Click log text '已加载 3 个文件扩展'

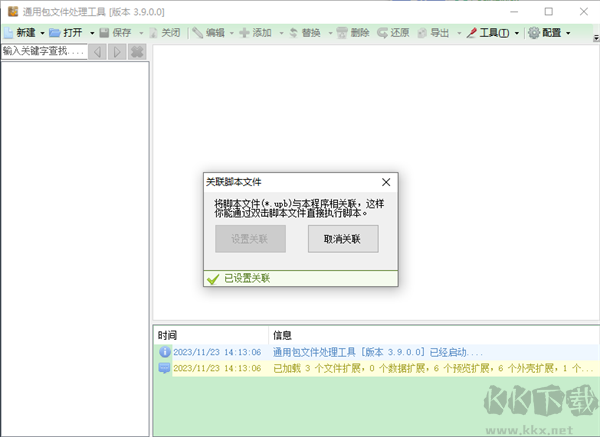[317, 369]
